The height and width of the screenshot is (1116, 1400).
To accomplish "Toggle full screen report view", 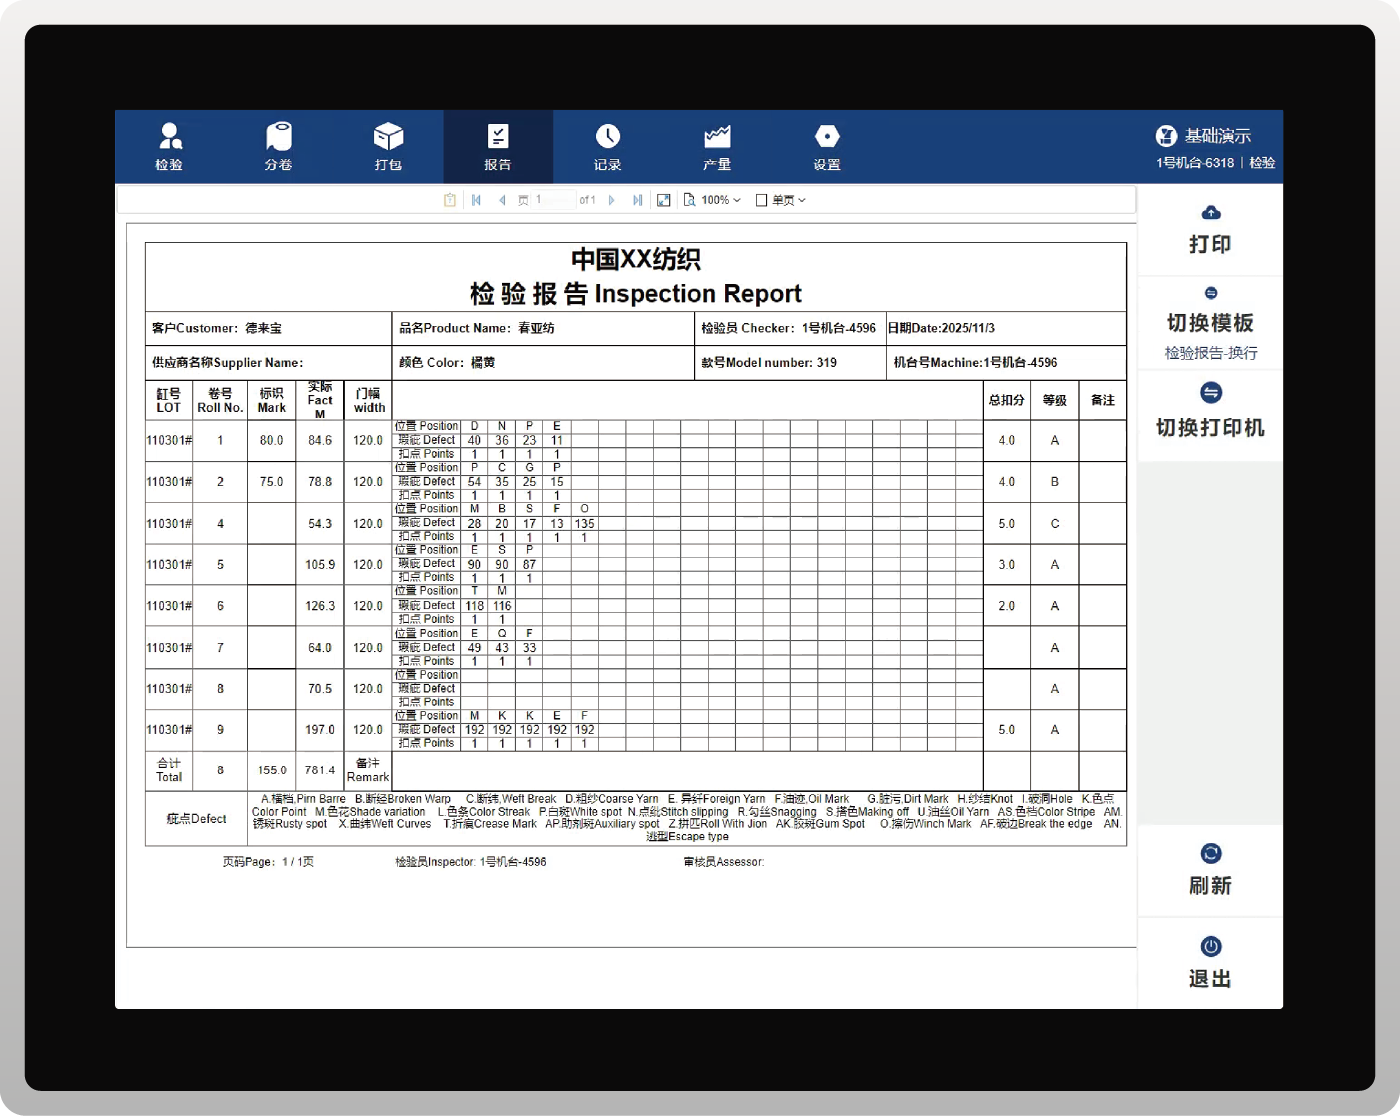I will (664, 200).
